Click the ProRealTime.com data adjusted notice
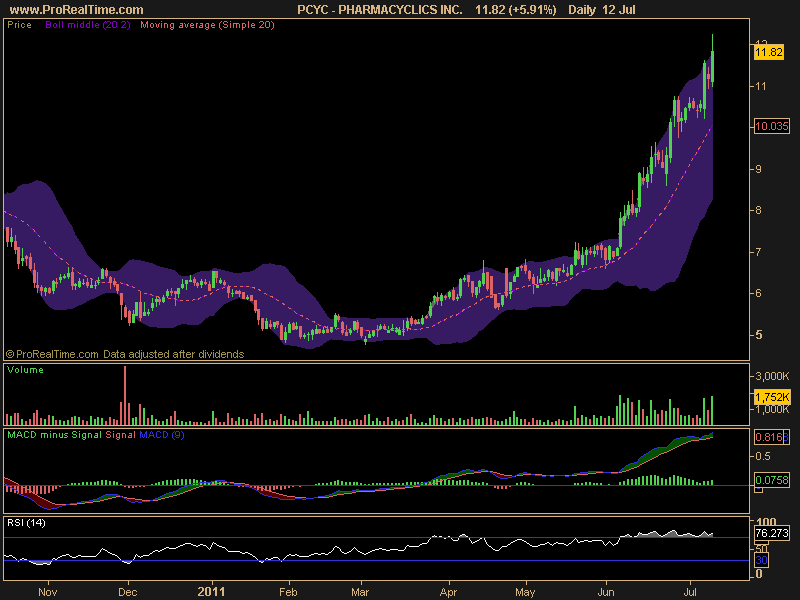 pyautogui.click(x=125, y=354)
